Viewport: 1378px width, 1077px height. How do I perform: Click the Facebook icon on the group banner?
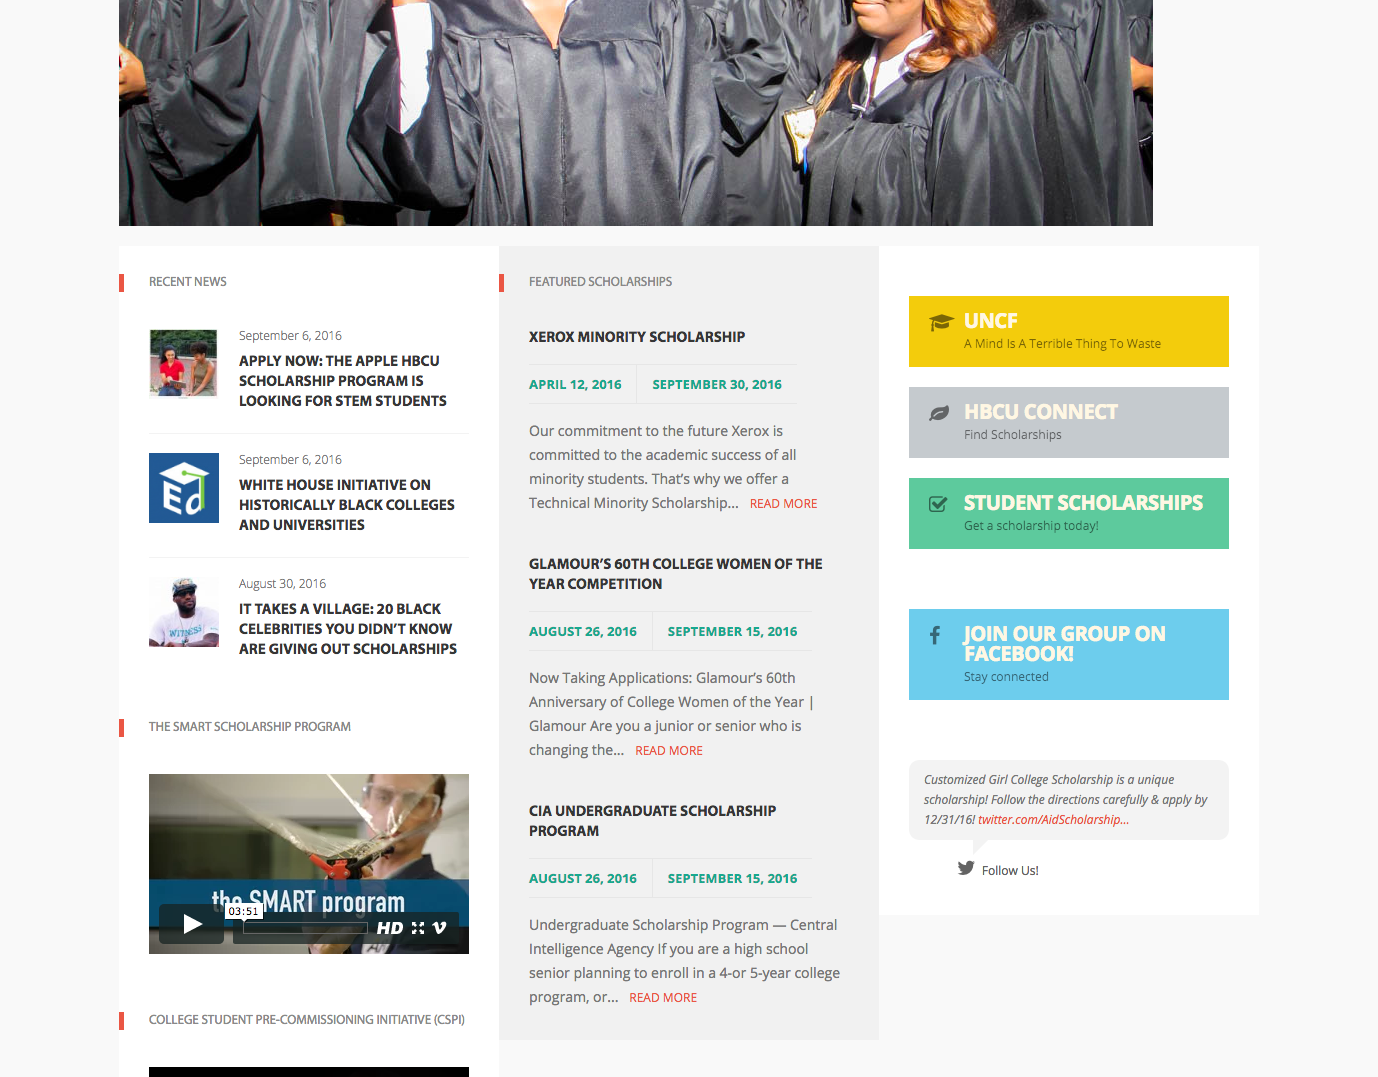[x=935, y=634]
